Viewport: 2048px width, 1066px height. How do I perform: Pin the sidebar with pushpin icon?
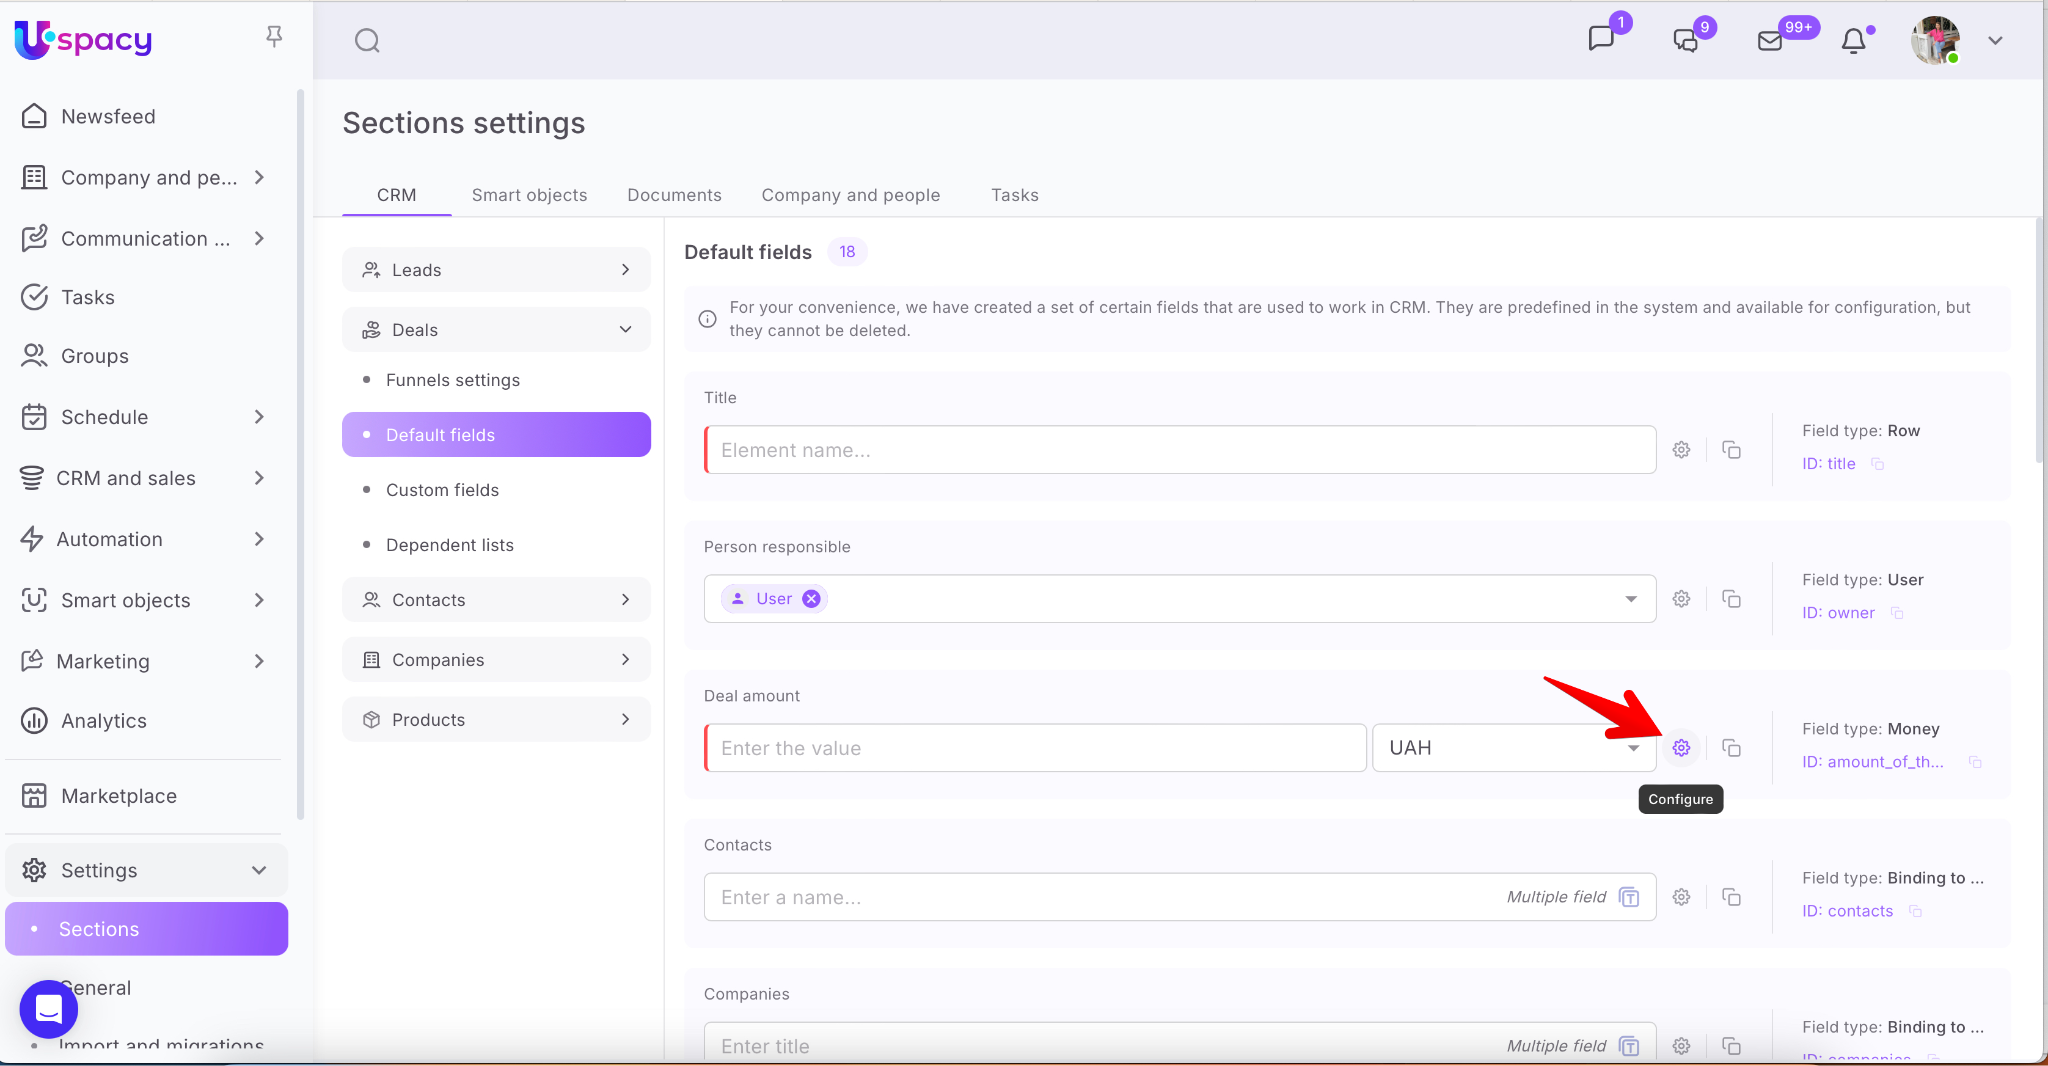(x=274, y=37)
